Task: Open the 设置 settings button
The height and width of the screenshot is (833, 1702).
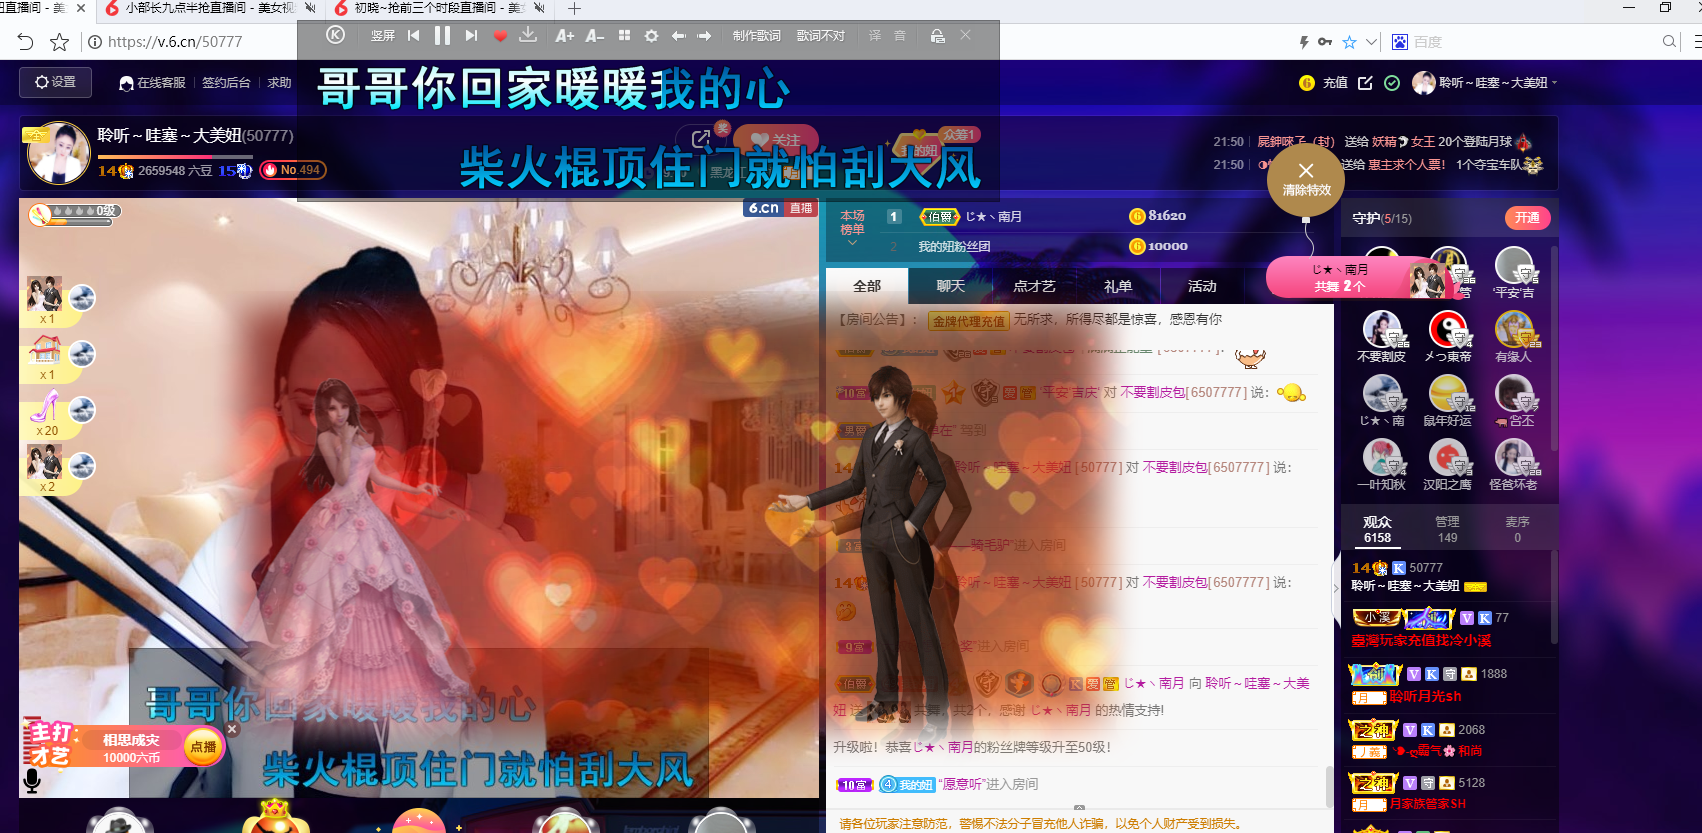Action: pyautogui.click(x=55, y=82)
